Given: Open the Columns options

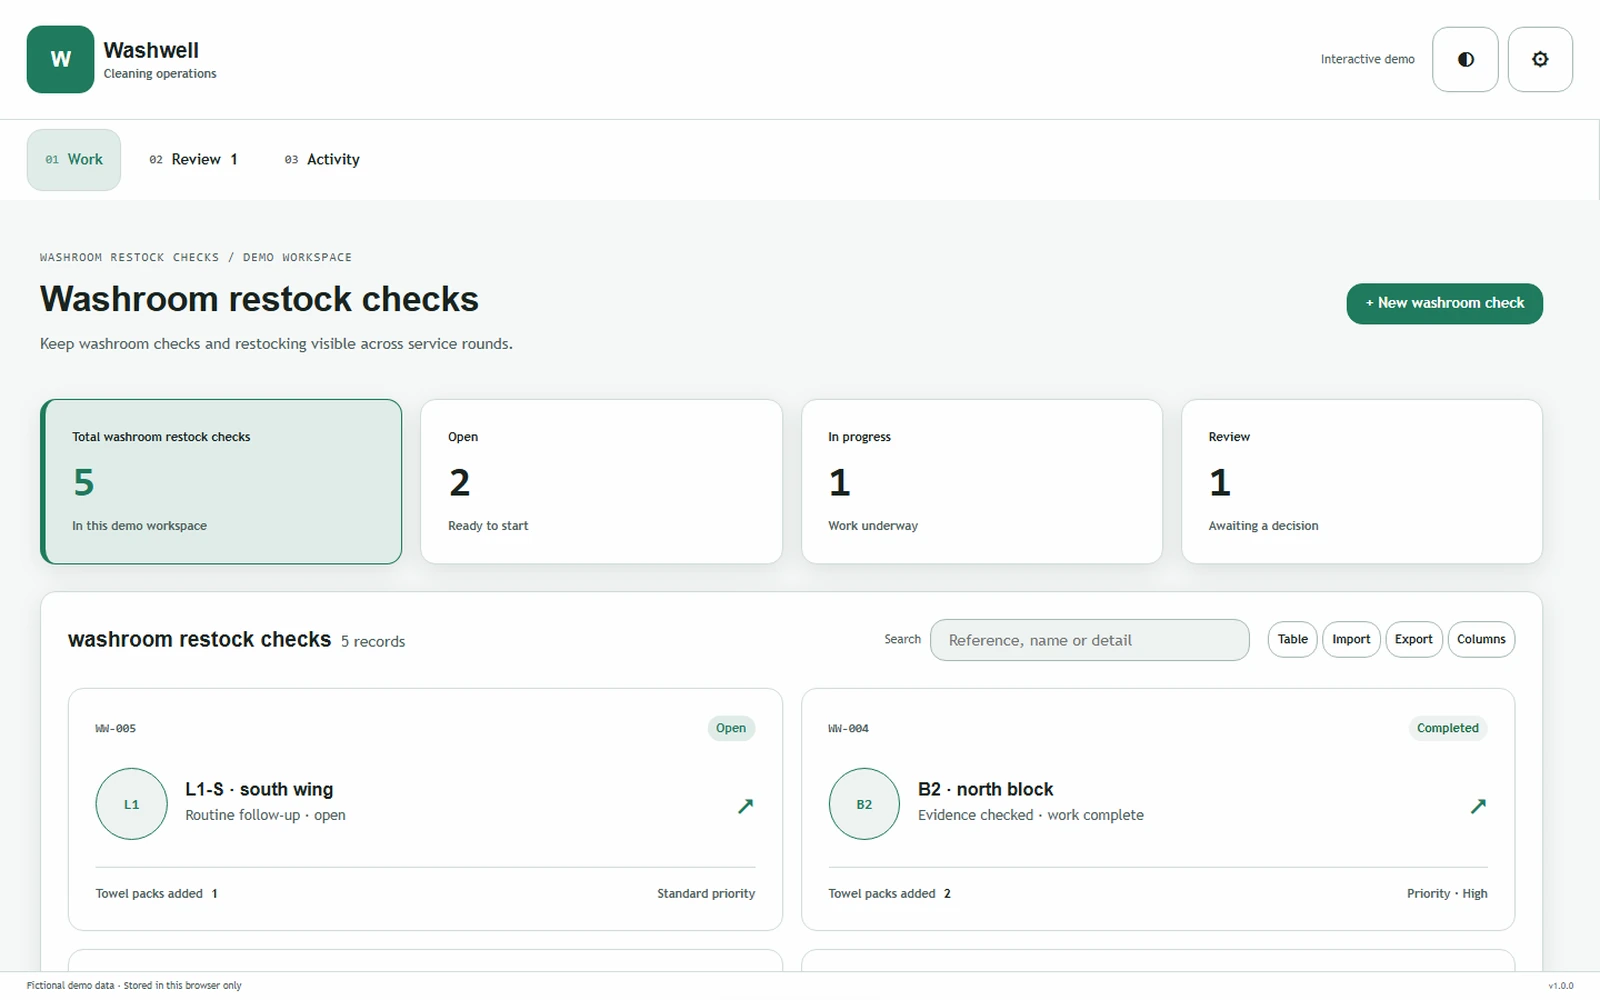Looking at the screenshot, I should [x=1481, y=640].
